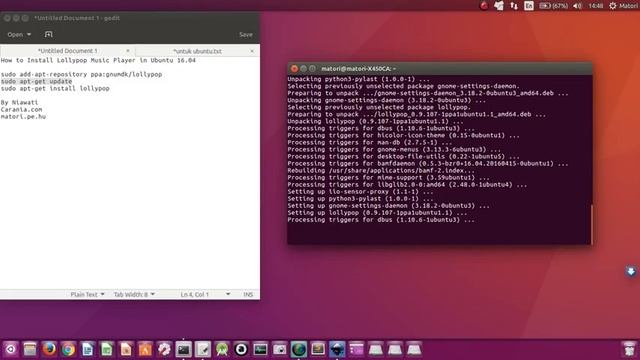640x360 pixels.
Task: Click the 'Carania.com' line in gedit
Action: click(21, 109)
